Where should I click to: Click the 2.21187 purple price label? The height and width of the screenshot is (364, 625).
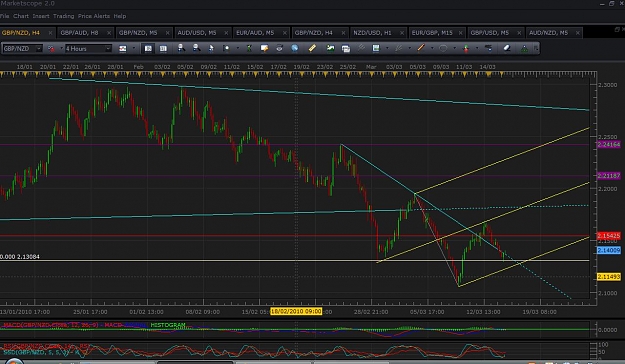tap(609, 176)
